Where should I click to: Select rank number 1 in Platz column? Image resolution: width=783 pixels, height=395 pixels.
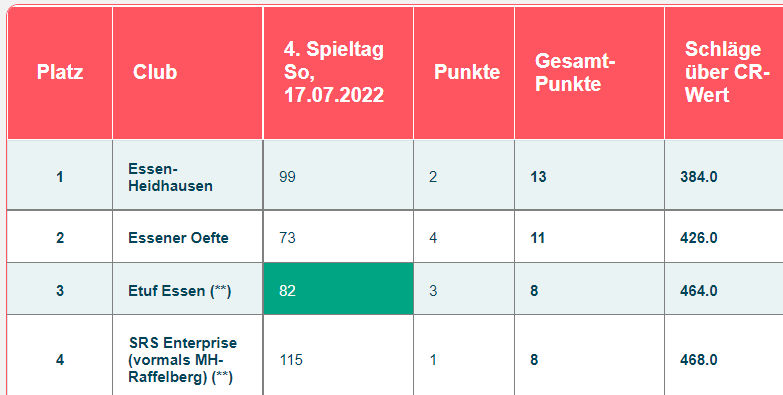click(x=60, y=177)
